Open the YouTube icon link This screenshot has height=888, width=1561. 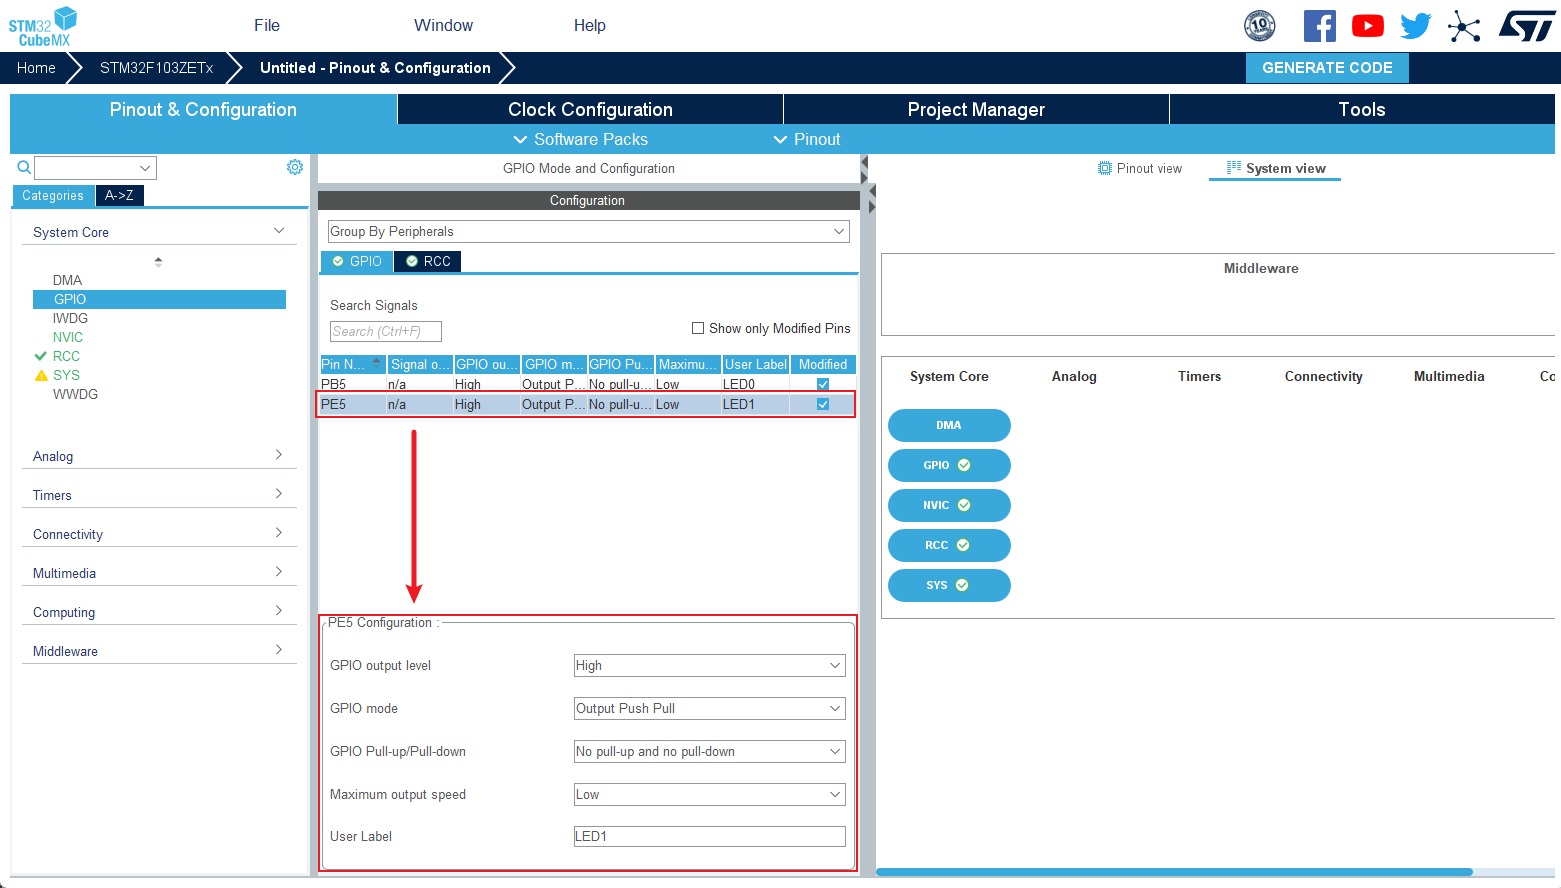click(1368, 26)
